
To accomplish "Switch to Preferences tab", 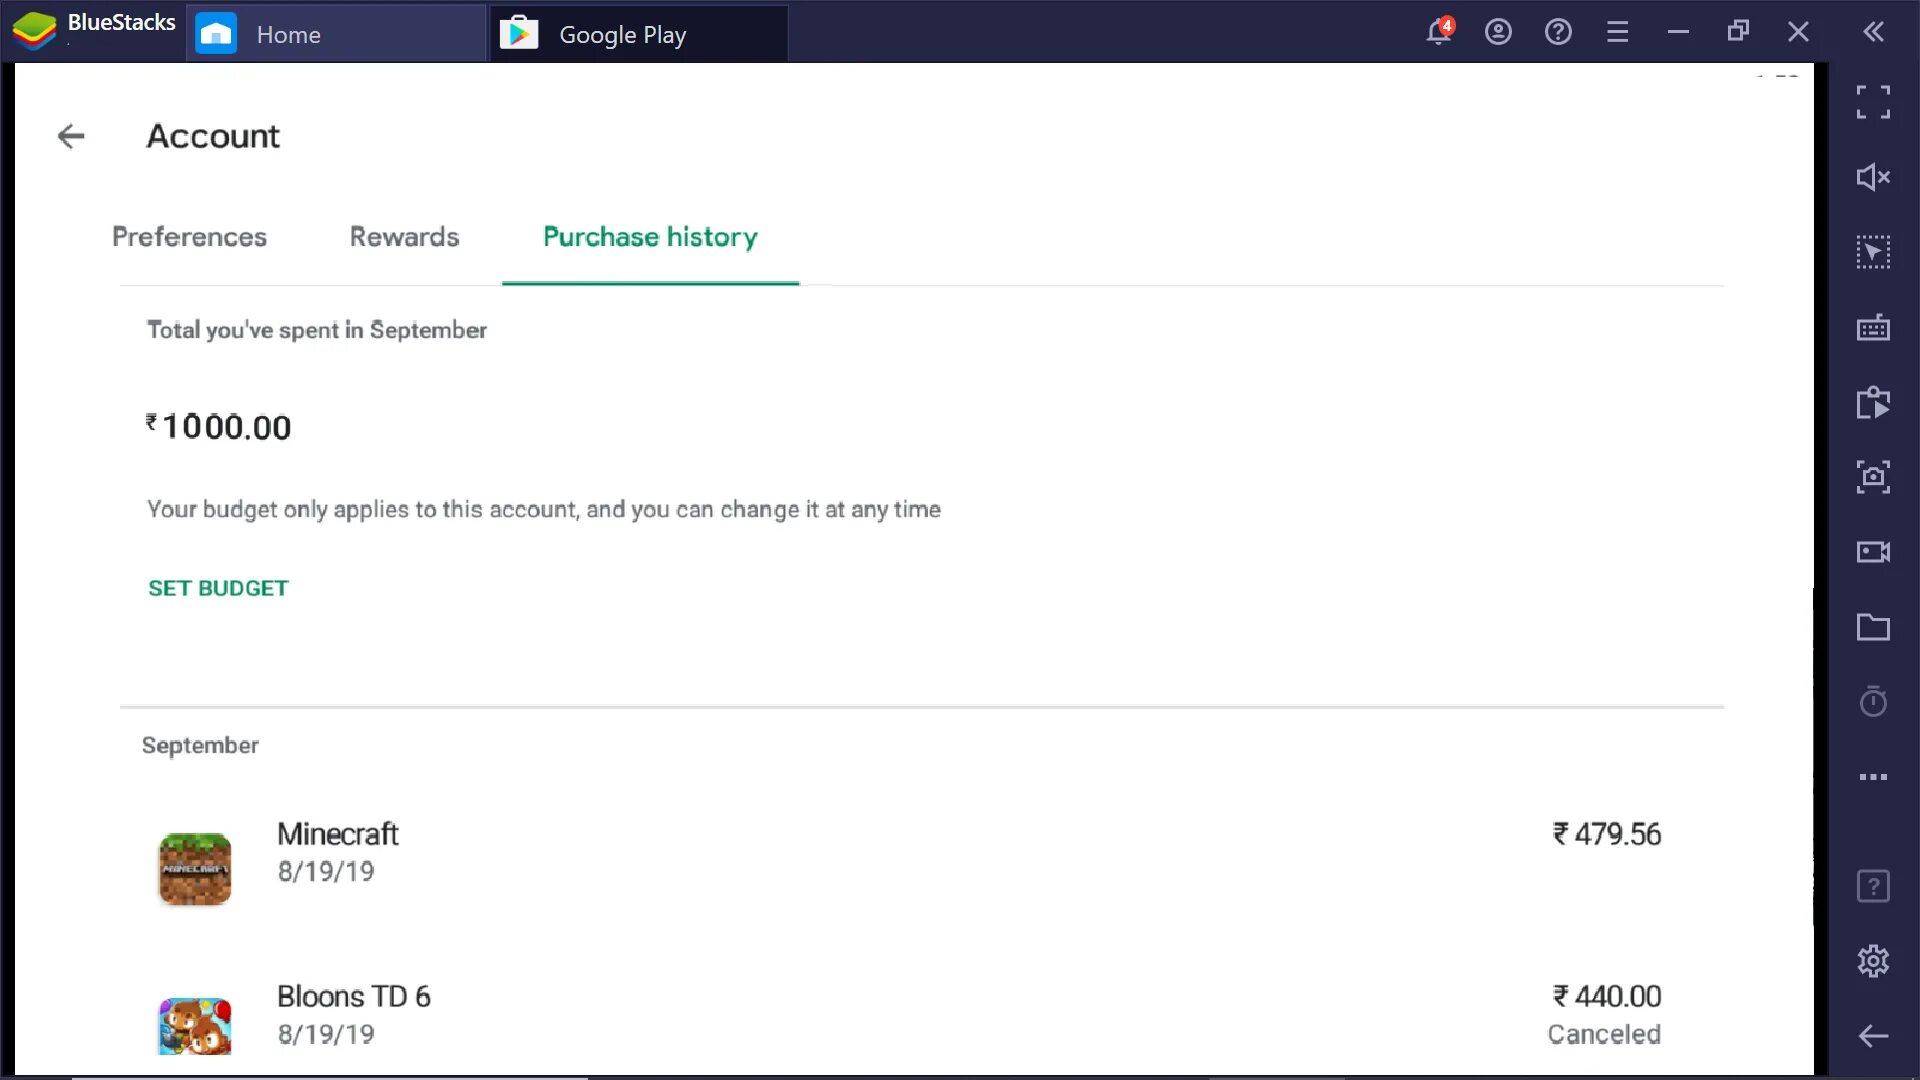I will pyautogui.click(x=189, y=236).
